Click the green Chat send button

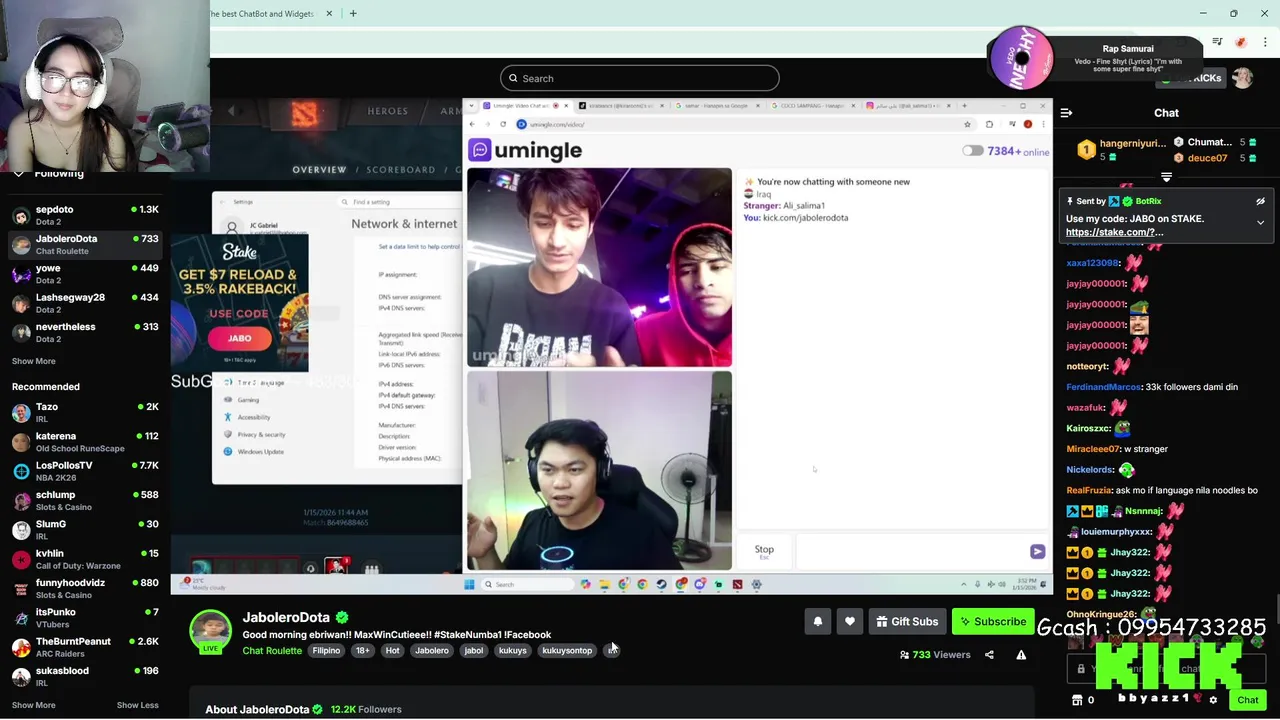click(1247, 700)
